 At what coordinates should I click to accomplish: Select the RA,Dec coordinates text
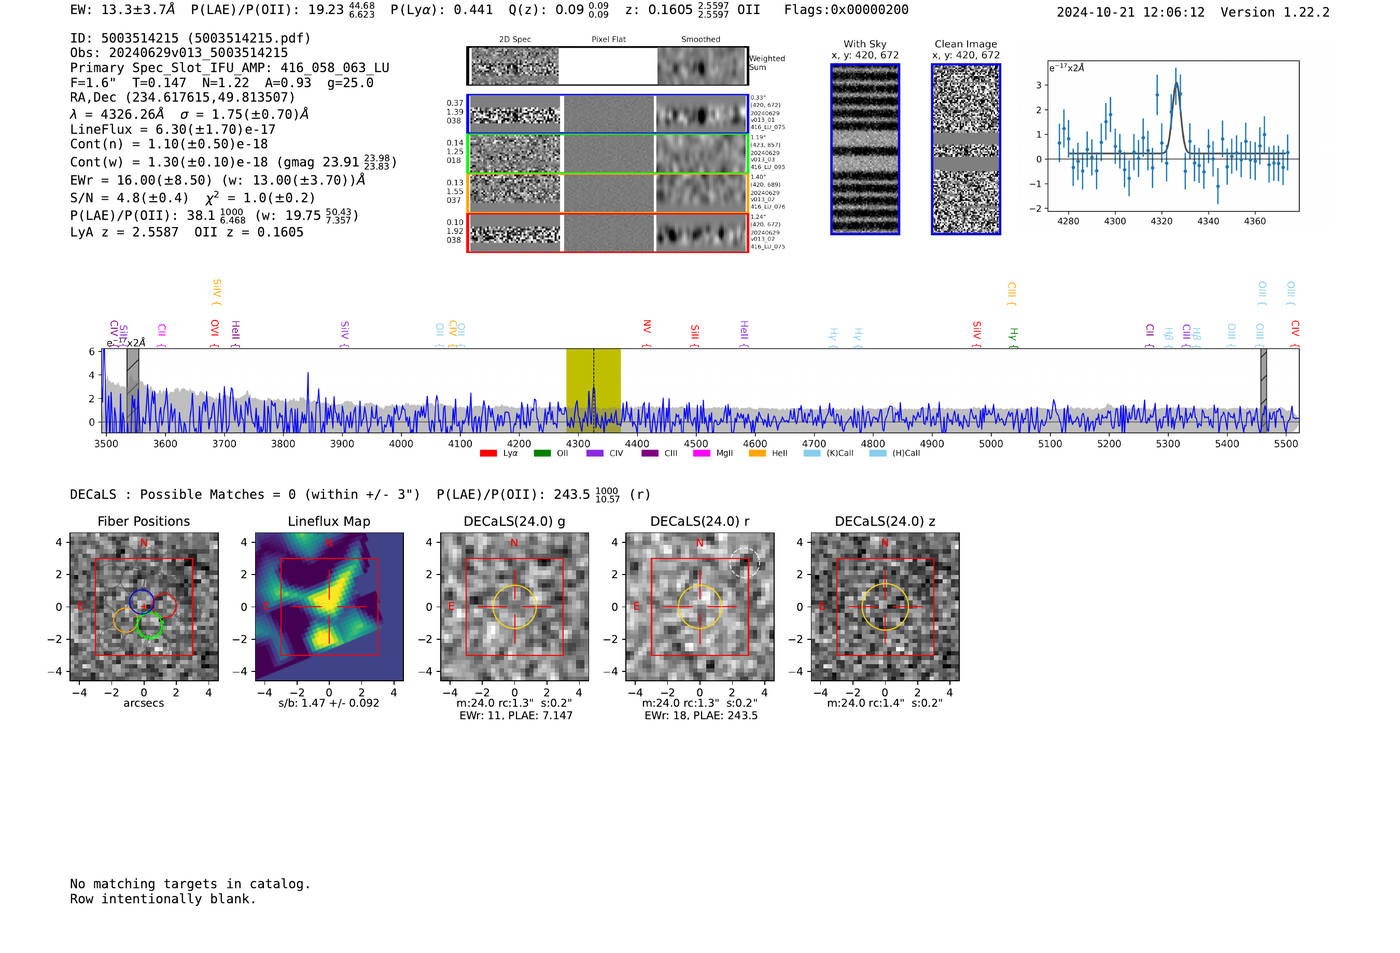pos(183,97)
